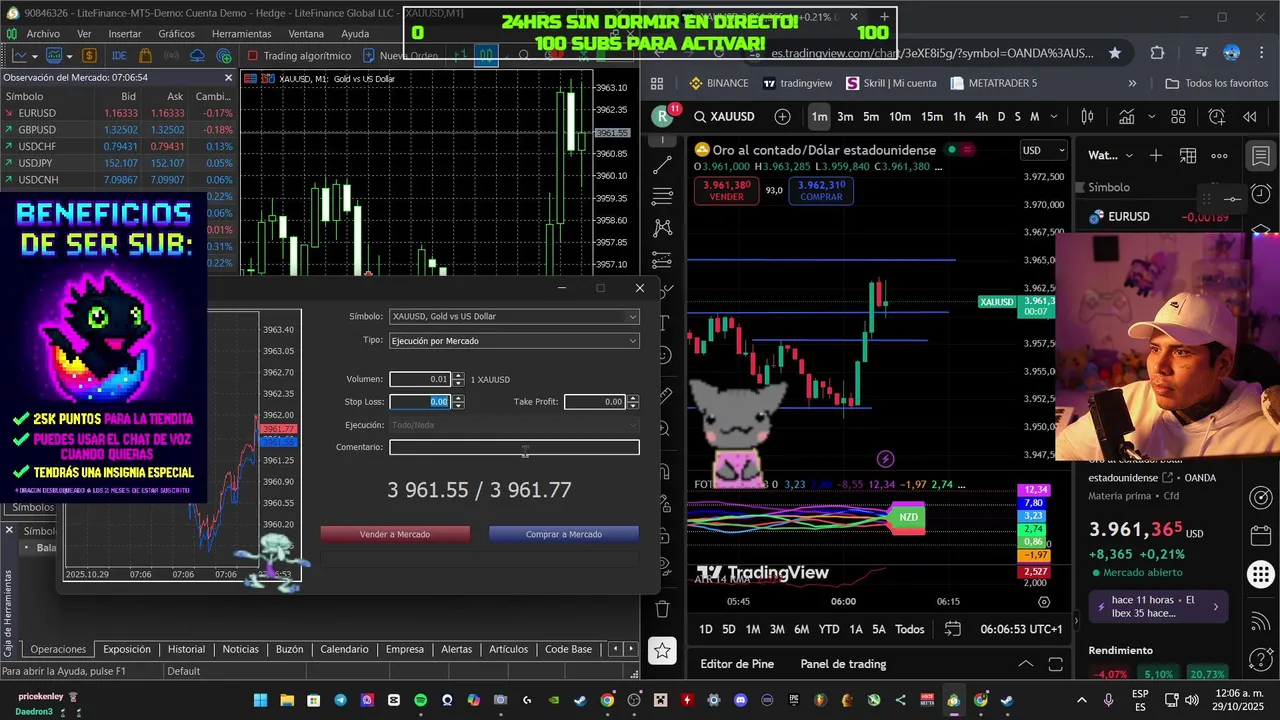
Task: Click Vender a Mercado button
Action: point(395,534)
